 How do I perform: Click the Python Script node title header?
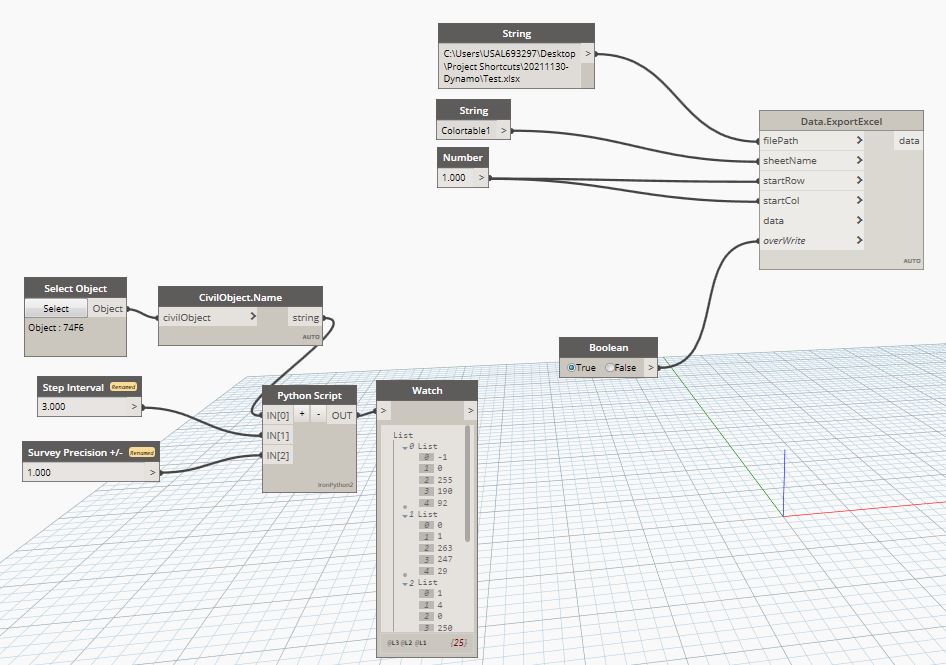click(310, 395)
